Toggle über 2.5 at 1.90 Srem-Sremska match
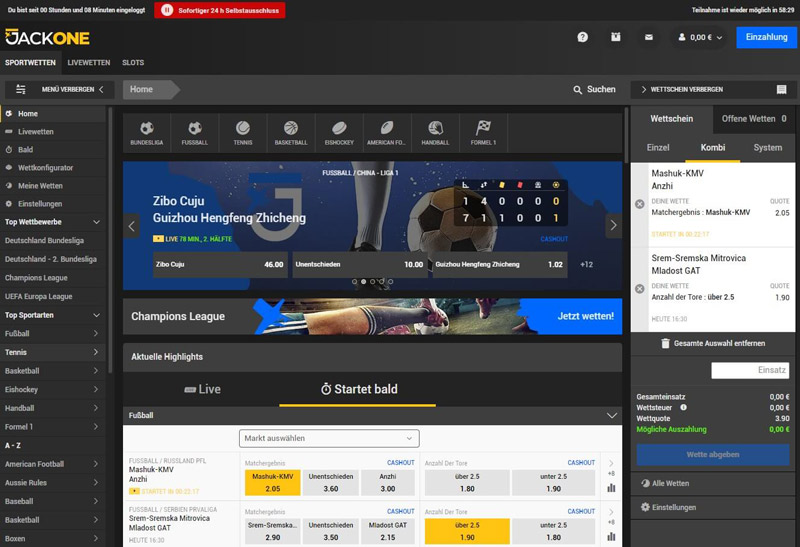The image size is (800, 547). coord(467,531)
